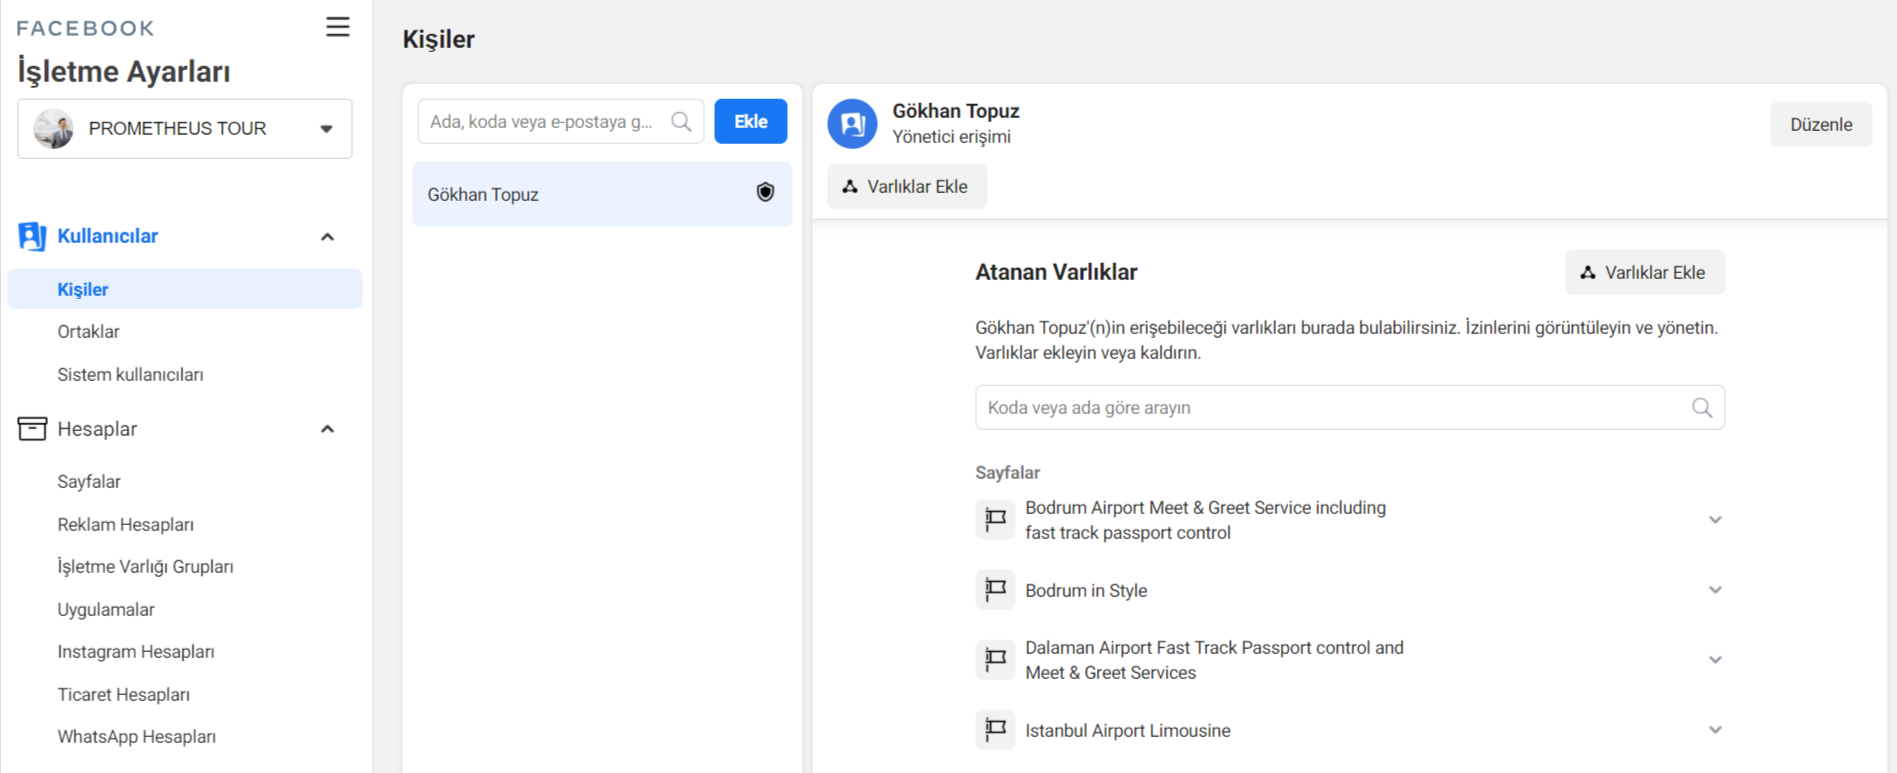The width and height of the screenshot is (1897, 773).
Task: Click the admin shield icon beside Gökhan Topuz
Action: pos(765,192)
